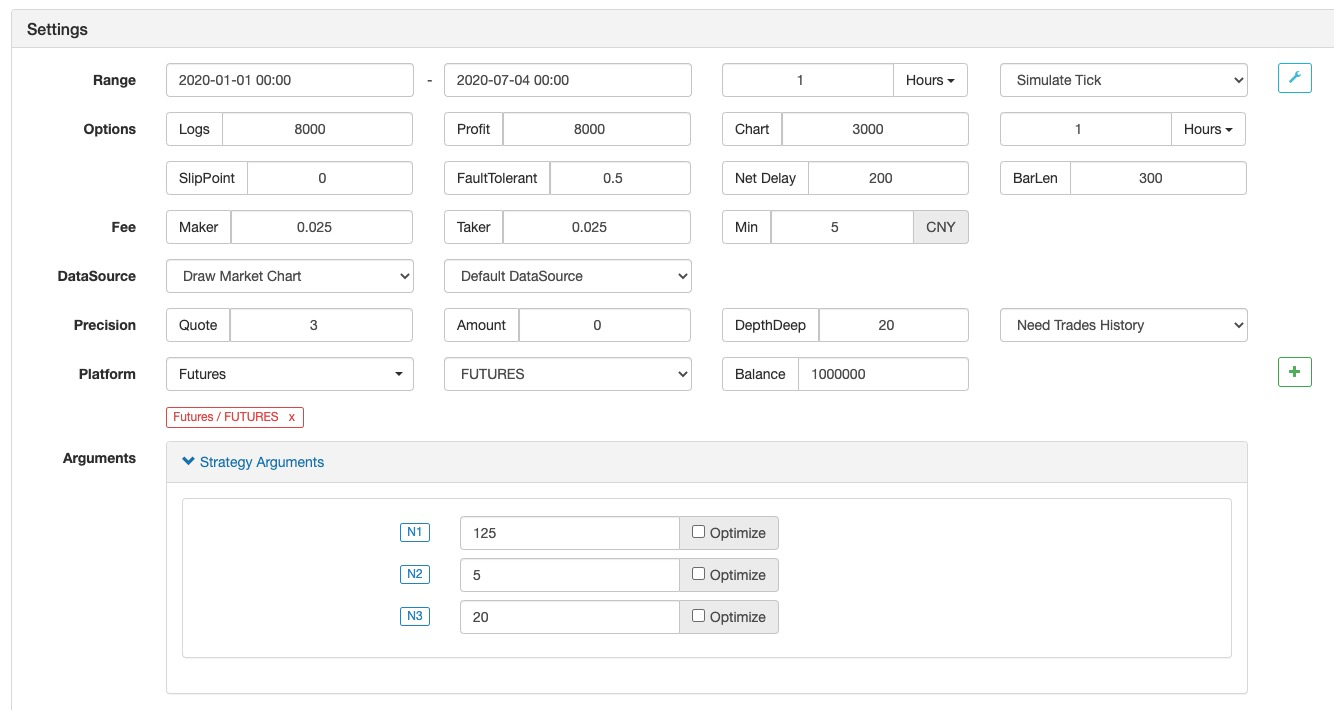Enable Optimize for N2
Screen dimensions: 1334x710
699,574
